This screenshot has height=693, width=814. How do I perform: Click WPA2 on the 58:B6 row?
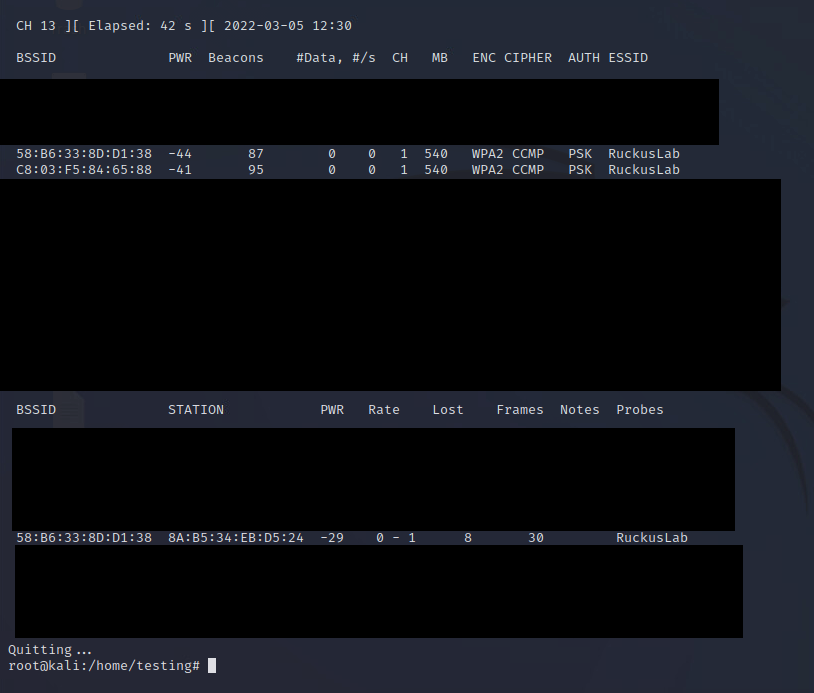[487, 154]
